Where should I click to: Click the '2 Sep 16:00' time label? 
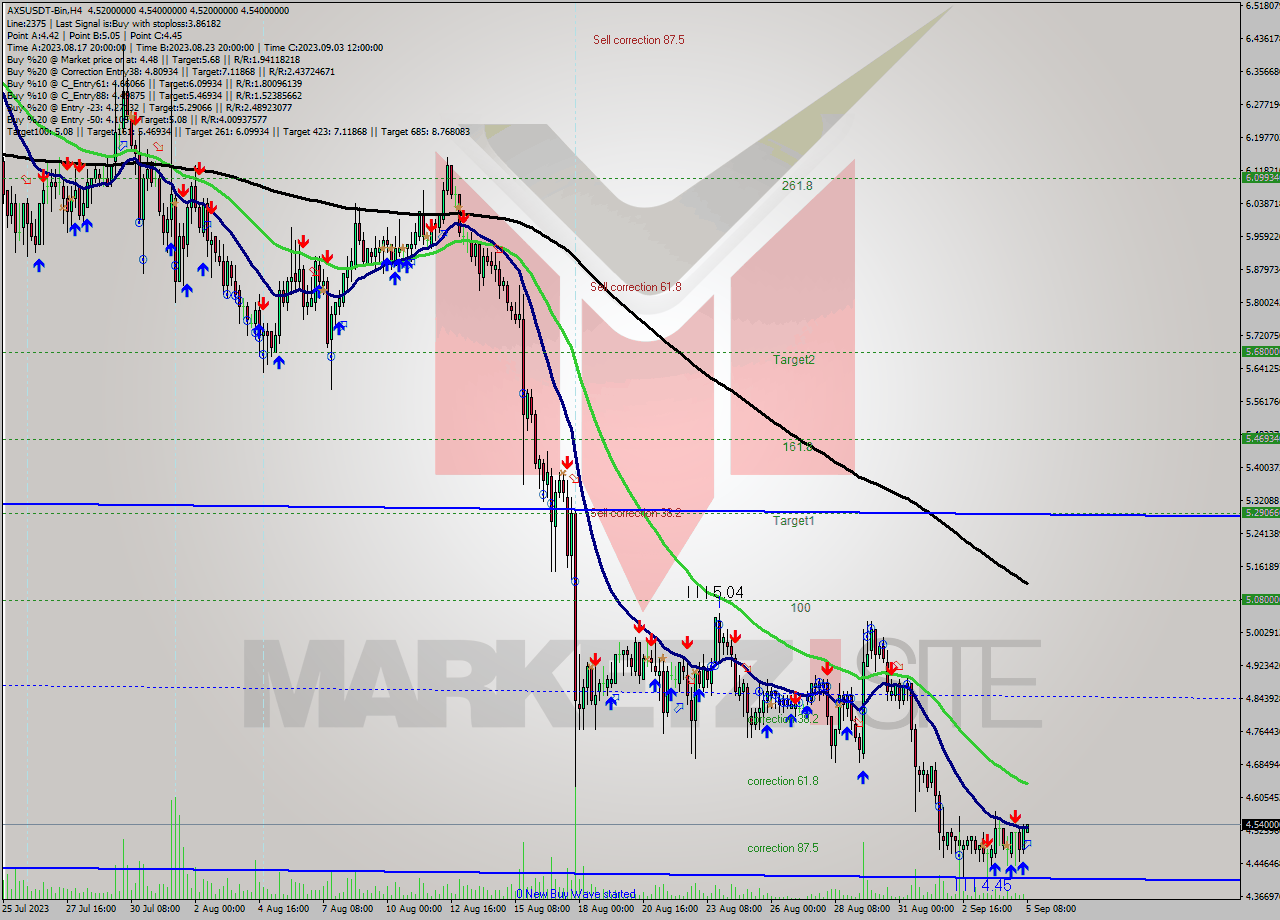pos(988,909)
